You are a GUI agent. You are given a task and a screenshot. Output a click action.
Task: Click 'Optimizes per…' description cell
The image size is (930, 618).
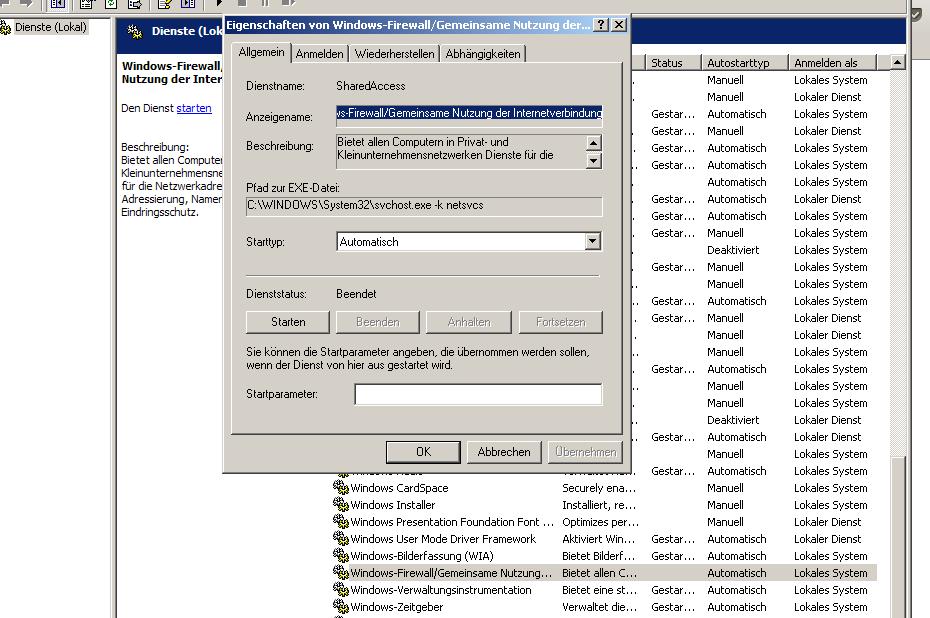click(600, 523)
